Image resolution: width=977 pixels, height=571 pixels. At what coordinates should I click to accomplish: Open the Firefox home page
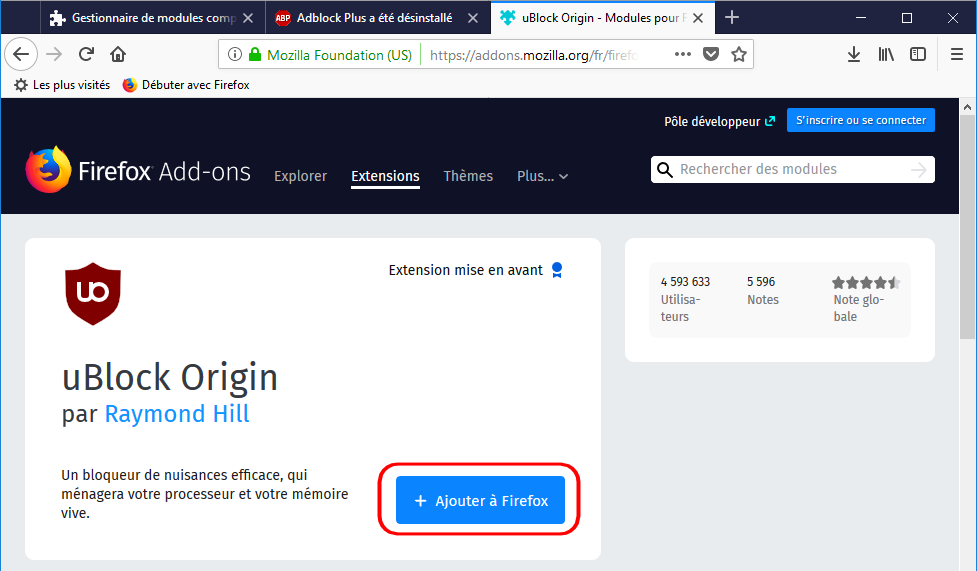click(x=118, y=54)
